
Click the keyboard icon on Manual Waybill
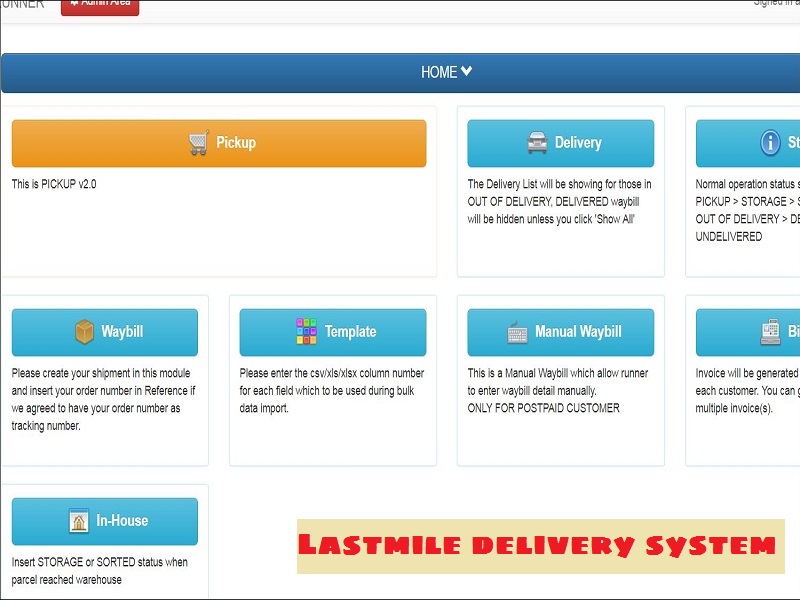(x=518, y=332)
